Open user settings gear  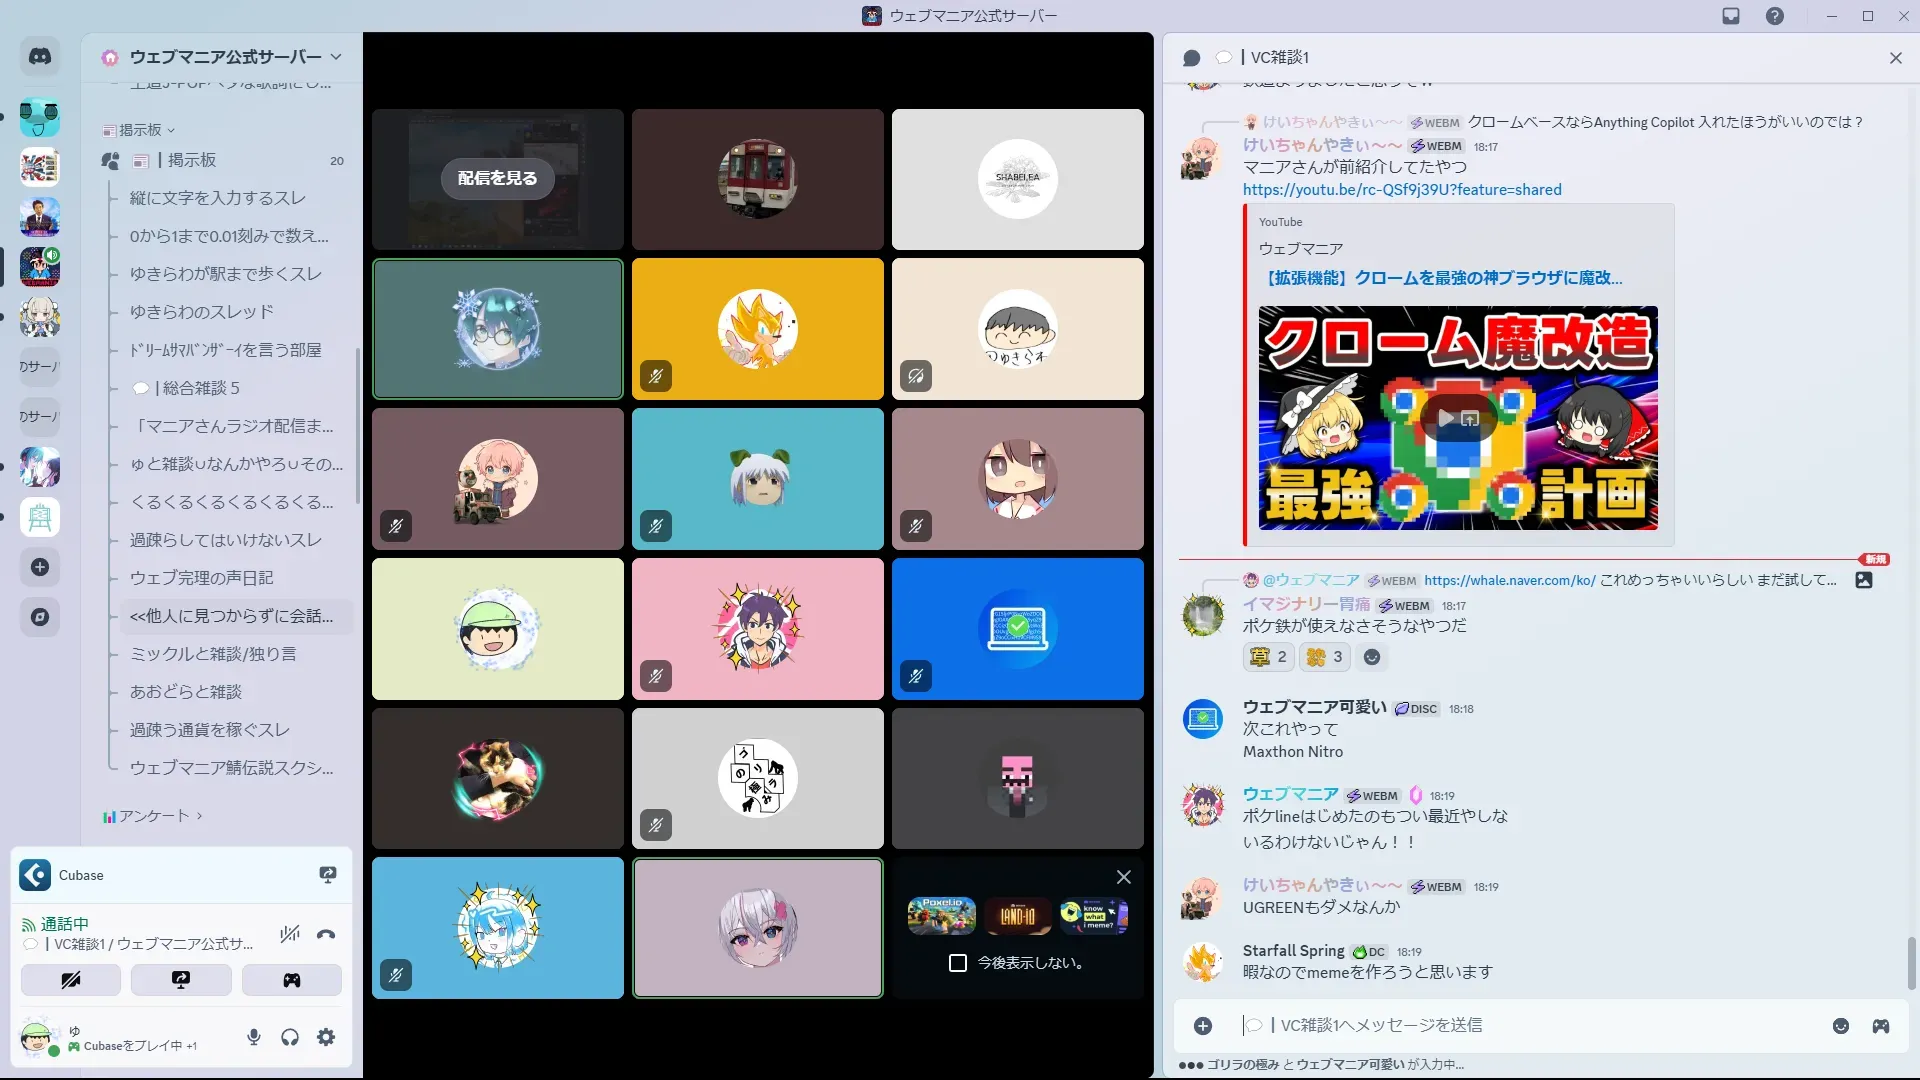tap(326, 1037)
